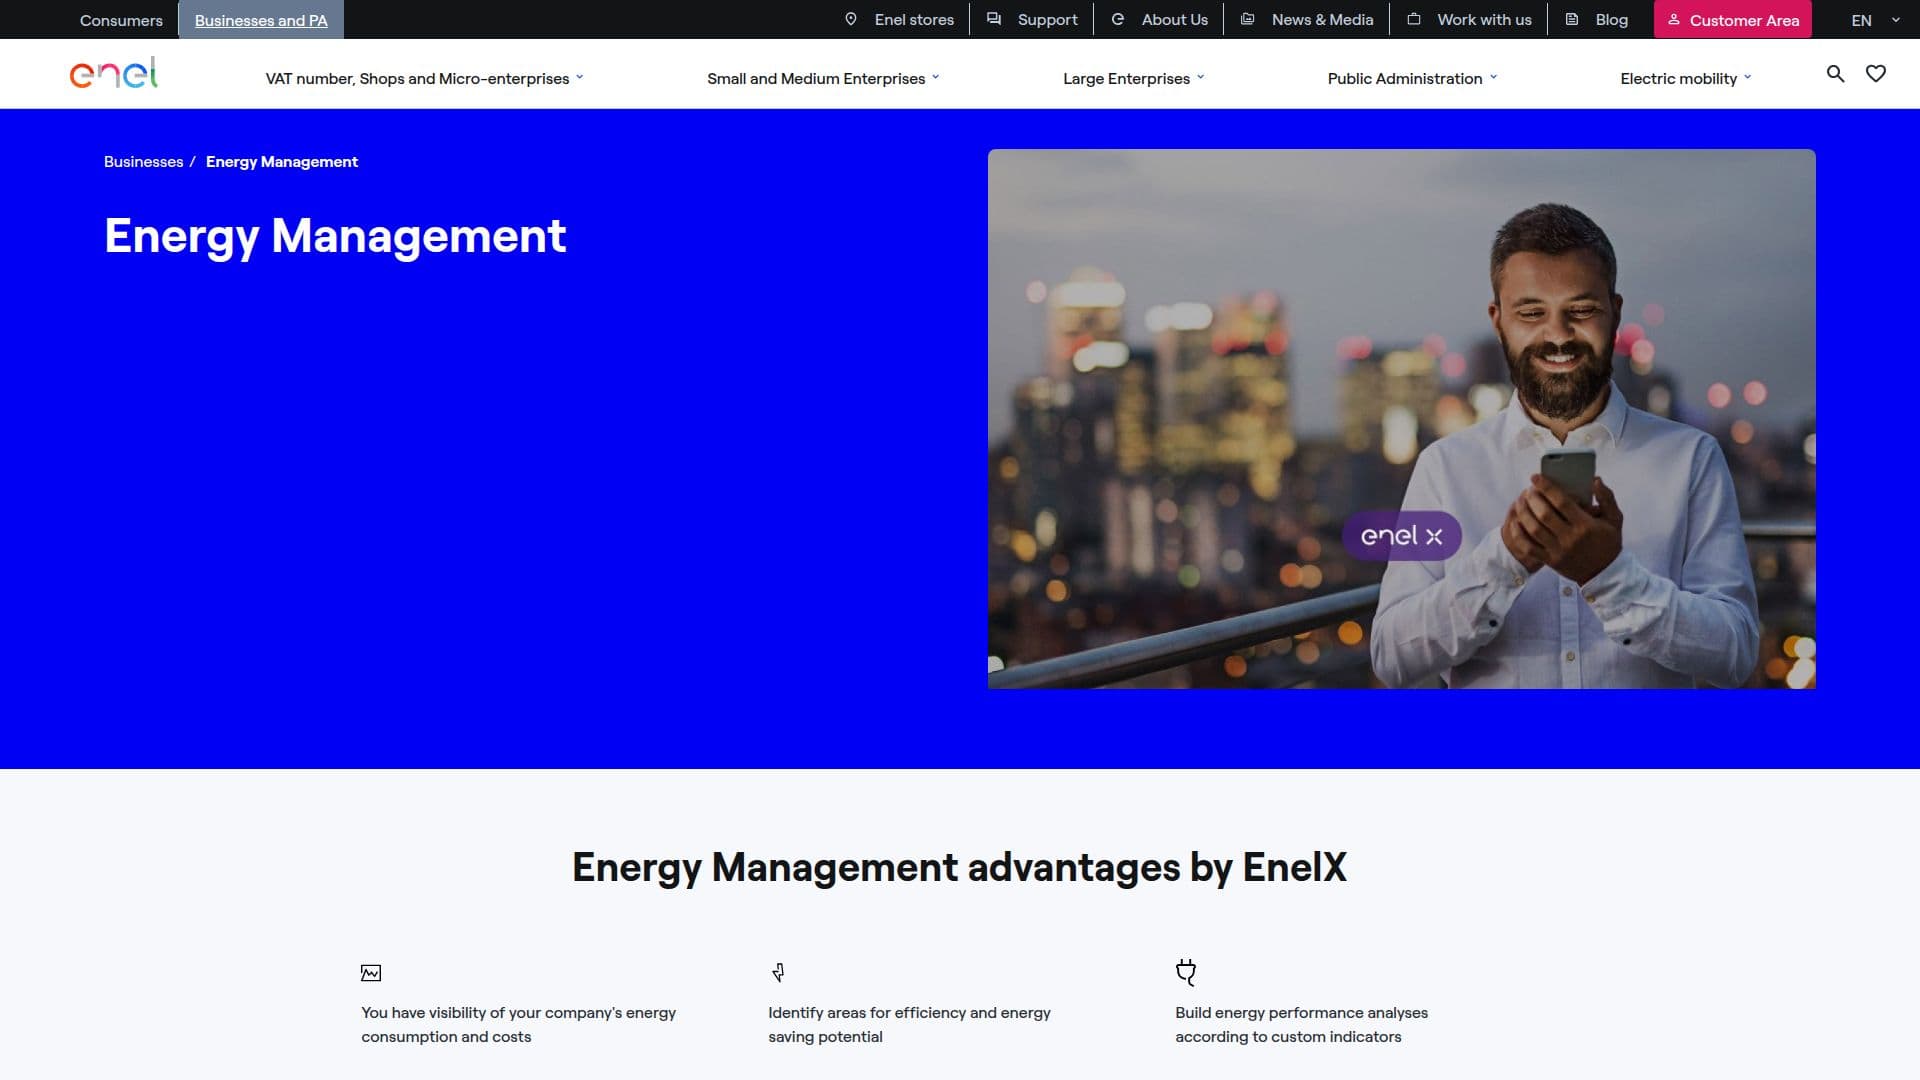Go to Businesses breadcrumb
Screen dimensions: 1920x1080
click(144, 162)
